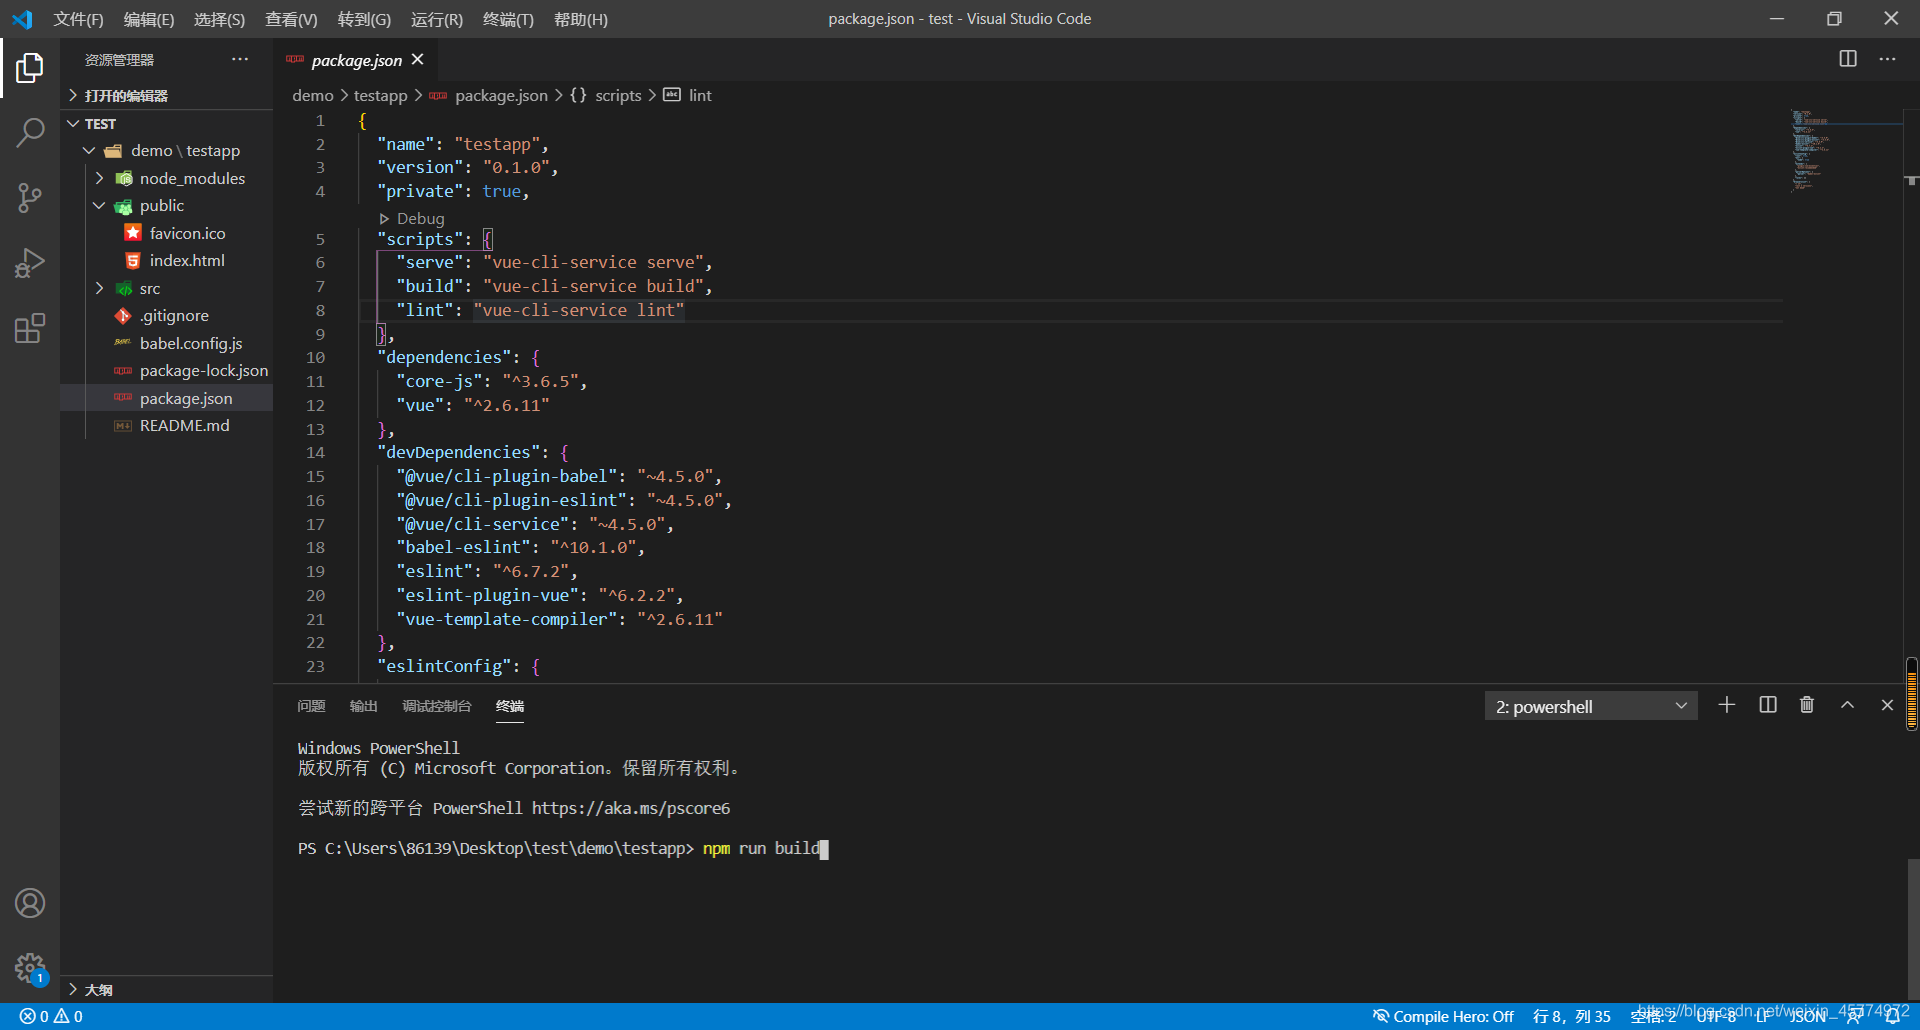Open .gitignore file
Viewport: 1920px width, 1030px height.
tap(166, 316)
